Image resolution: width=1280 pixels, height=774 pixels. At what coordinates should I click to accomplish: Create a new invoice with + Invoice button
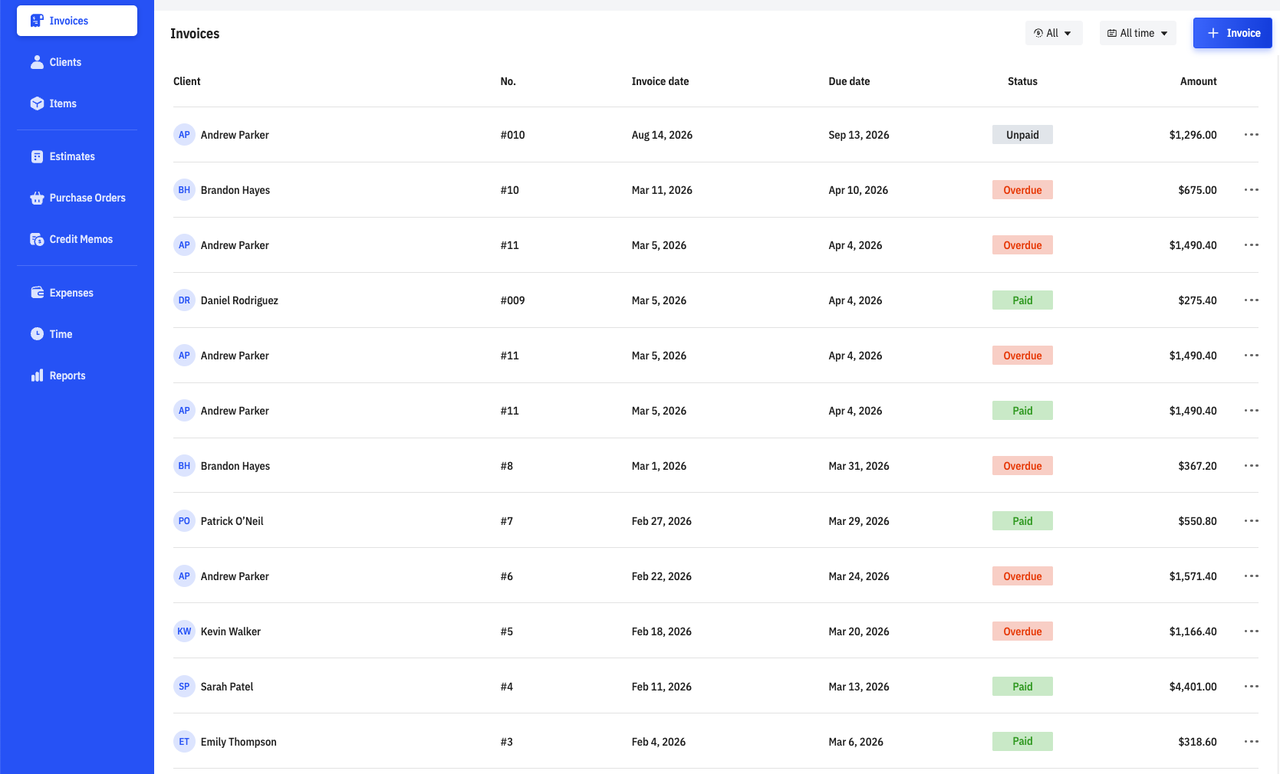pos(1232,33)
